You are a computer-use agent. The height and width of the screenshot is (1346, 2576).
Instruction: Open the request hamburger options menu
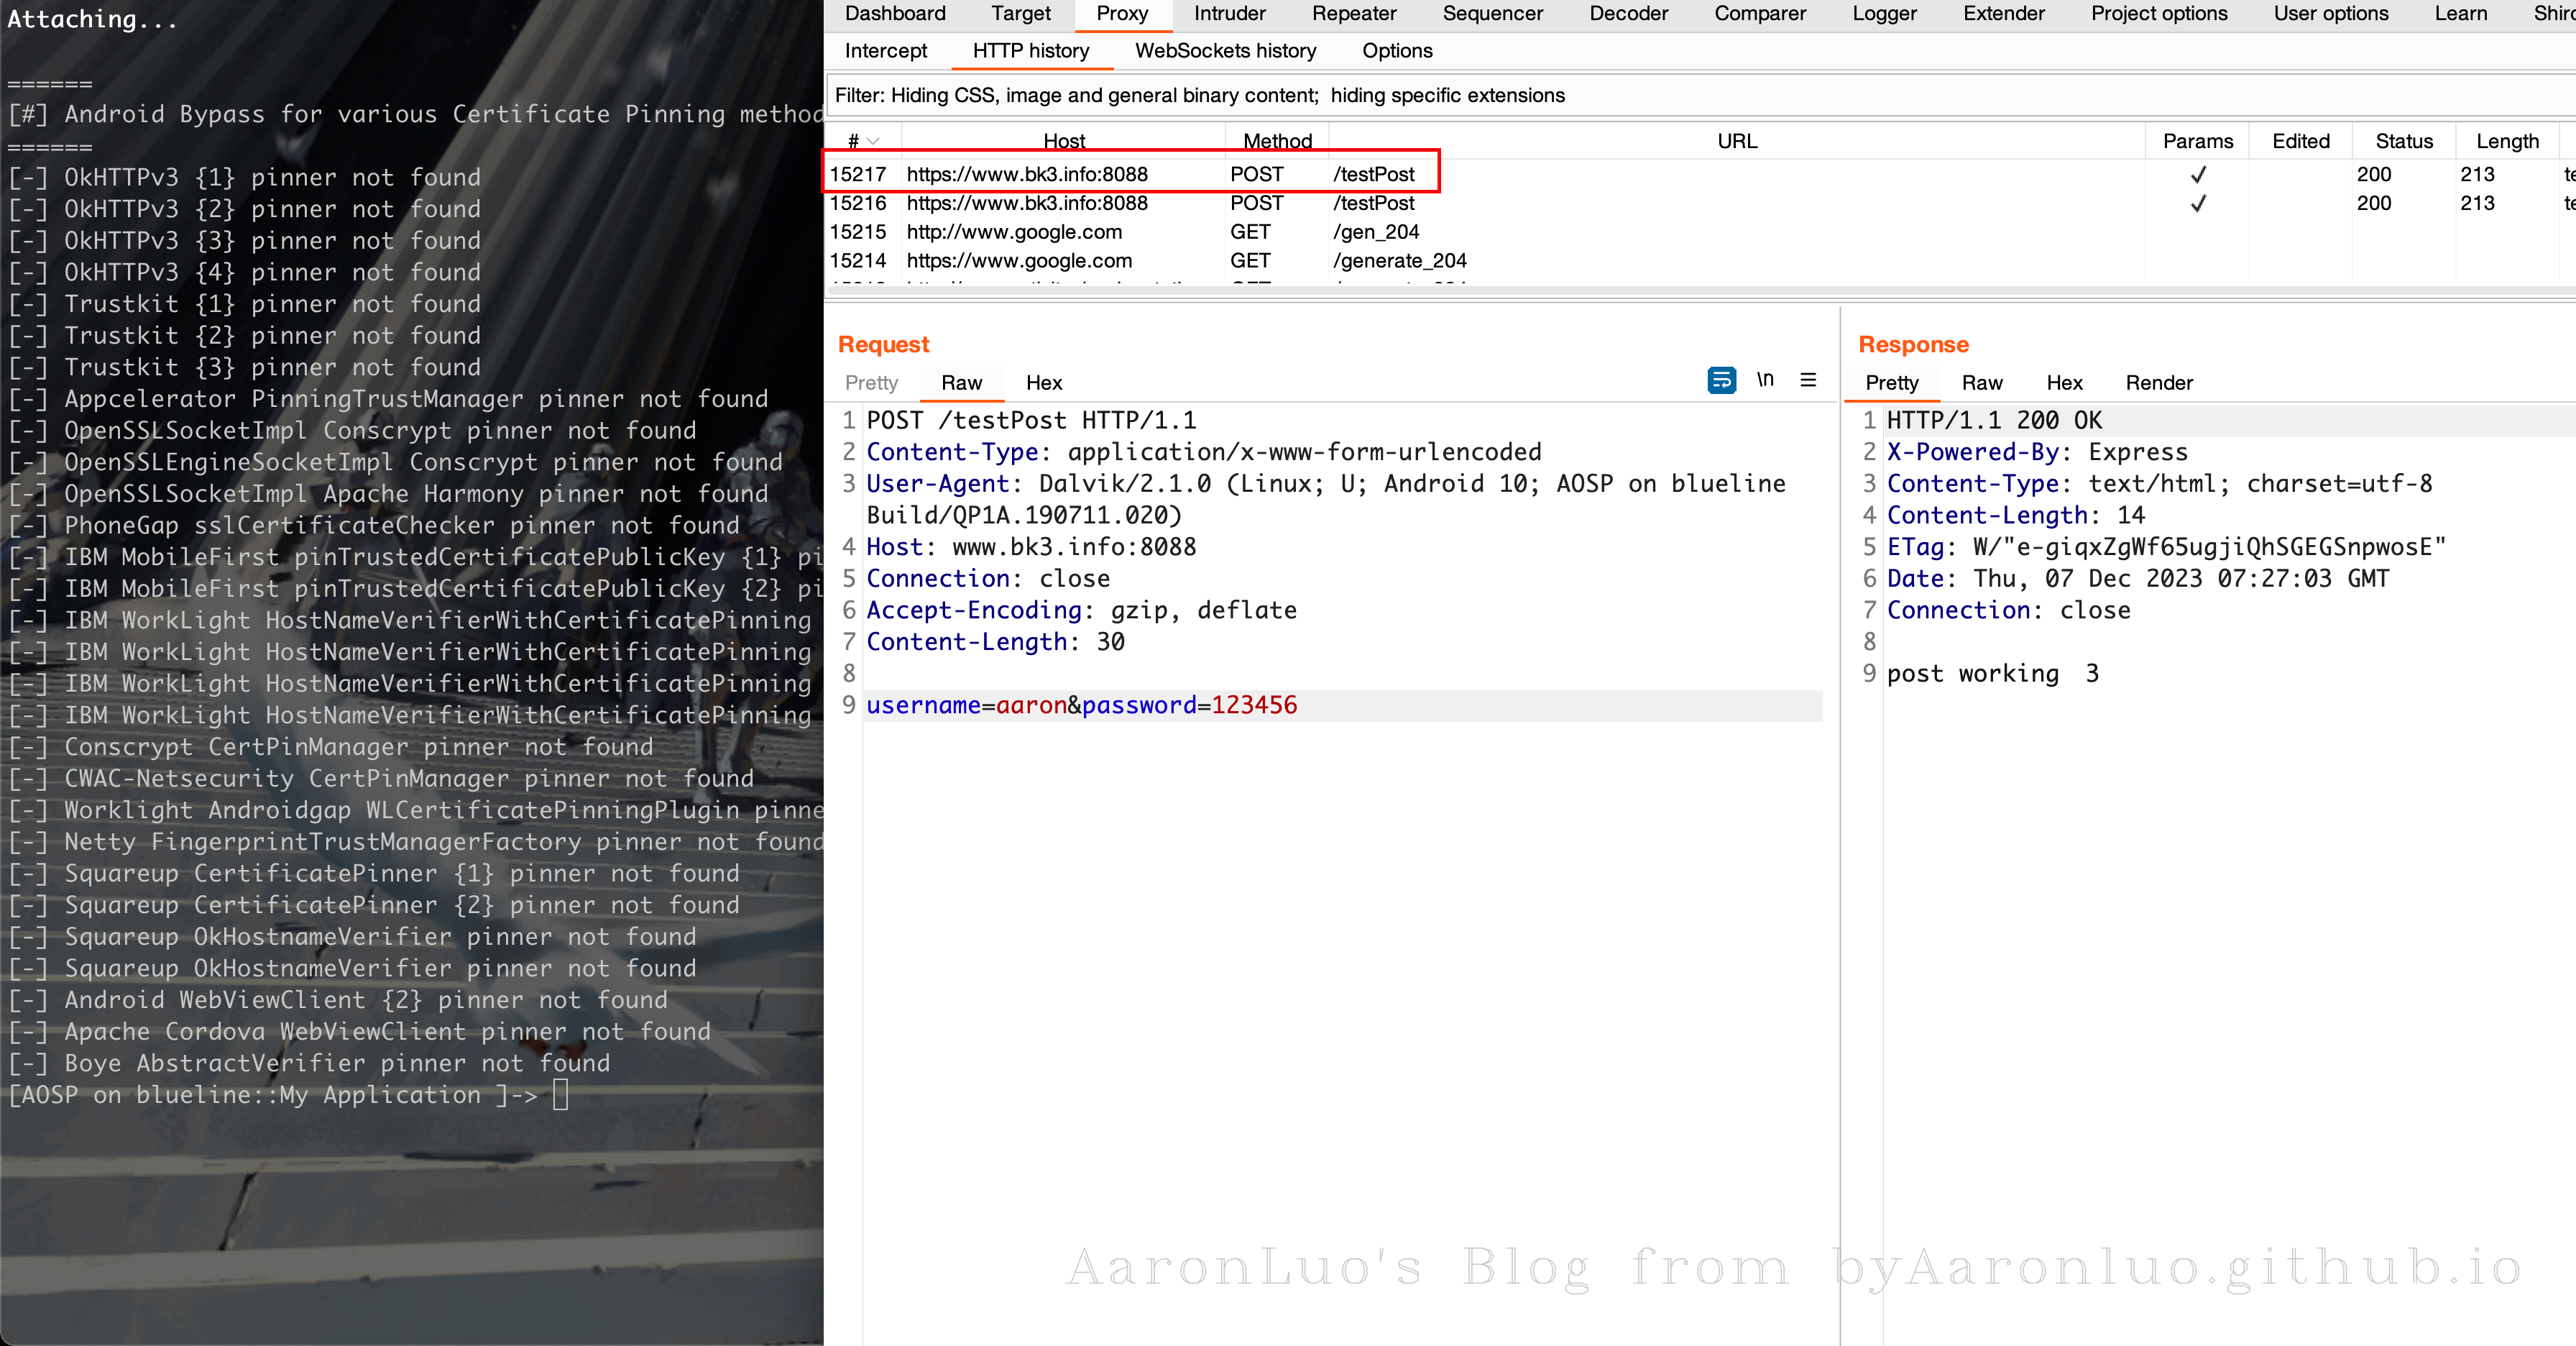1808,380
